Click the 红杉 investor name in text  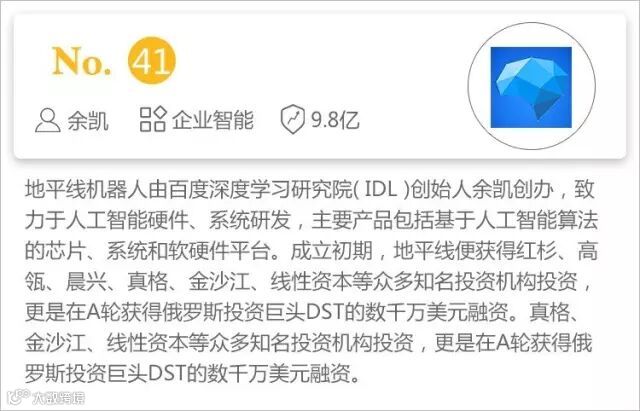(x=536, y=251)
